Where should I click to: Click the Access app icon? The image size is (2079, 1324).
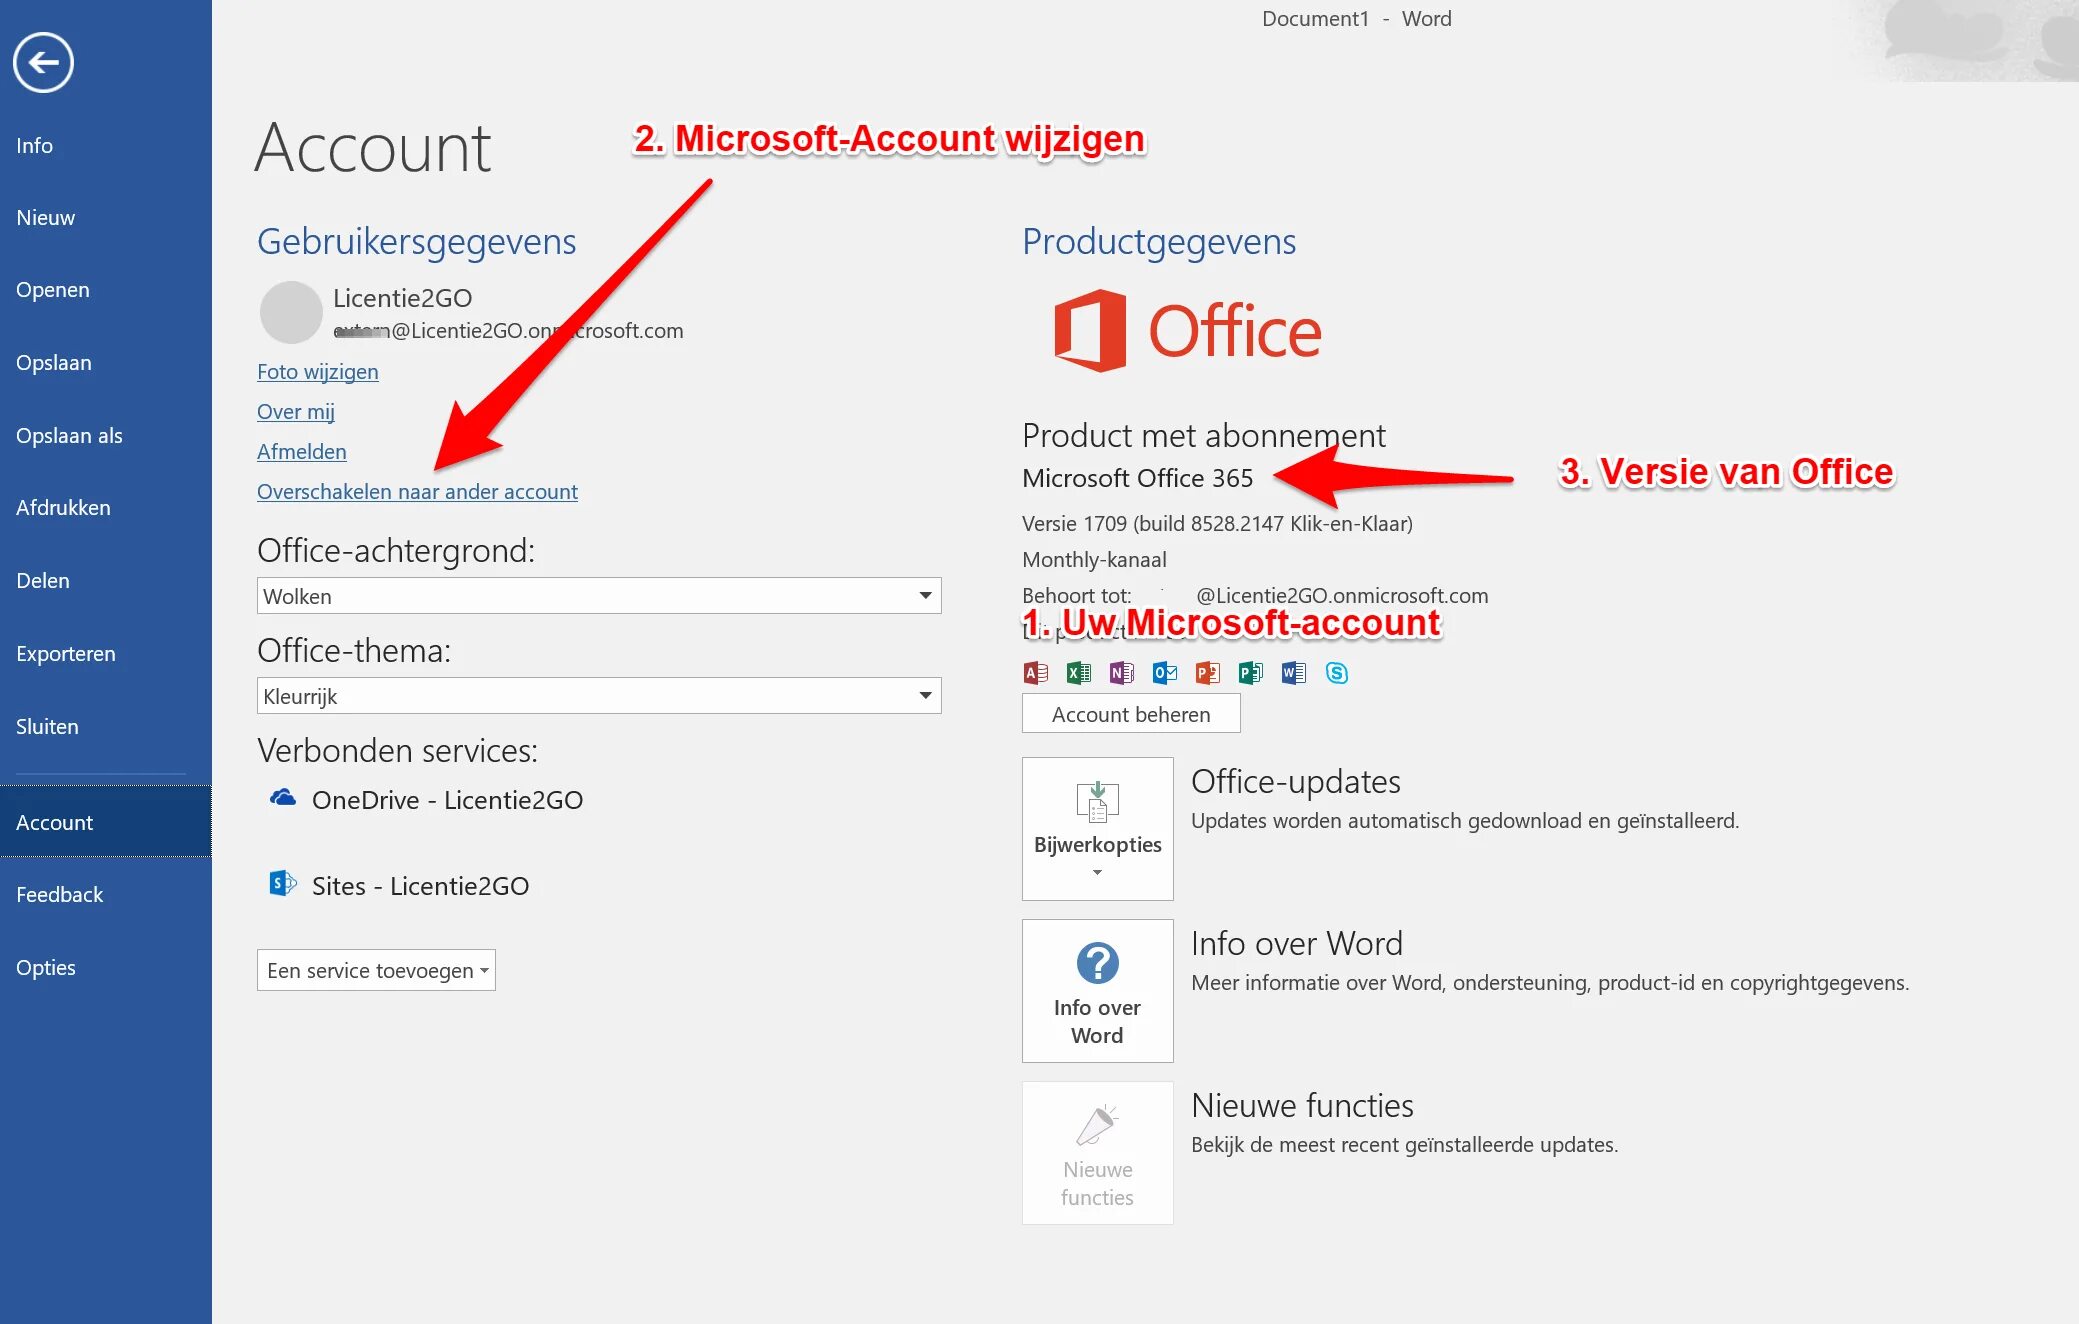pos(1036,673)
